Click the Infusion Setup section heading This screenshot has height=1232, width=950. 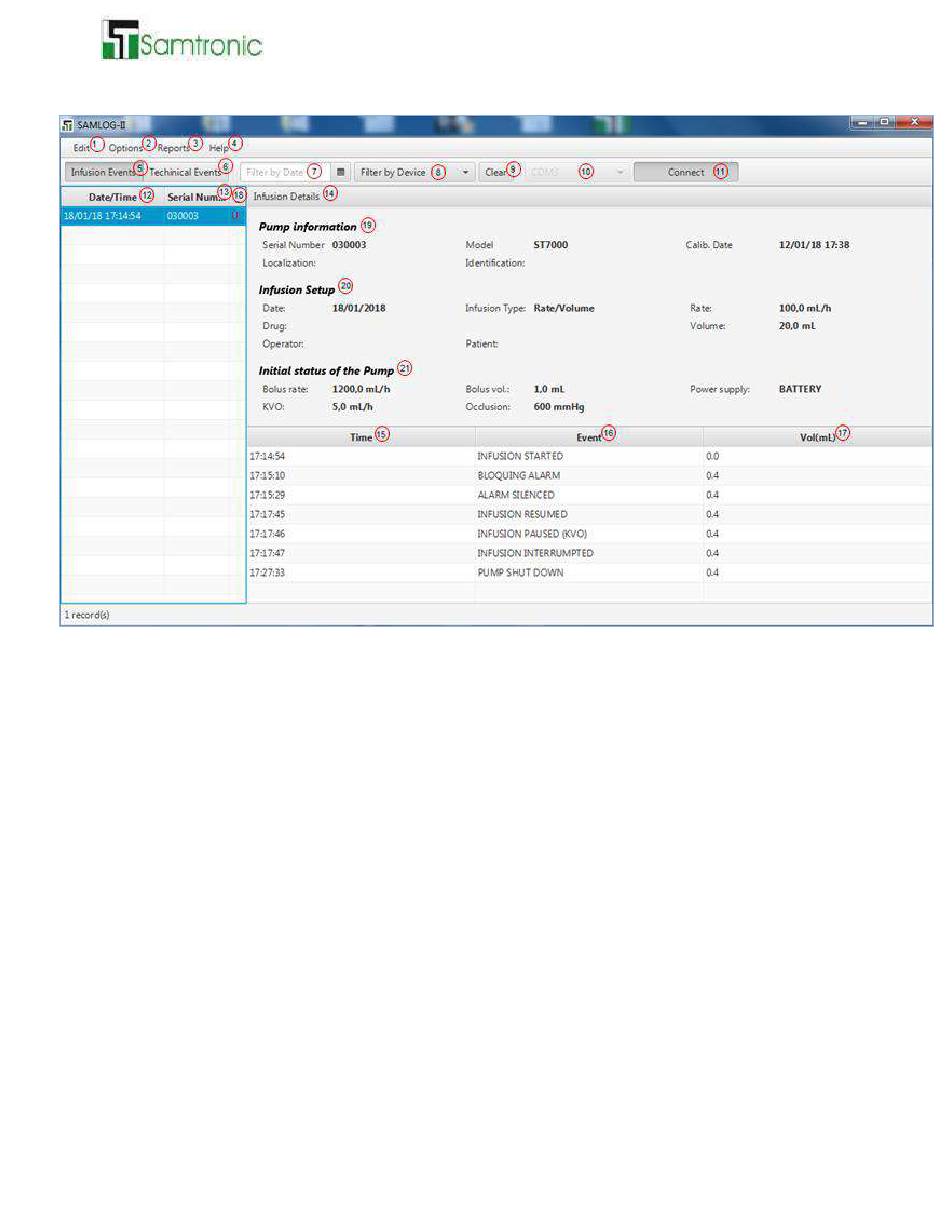point(297,290)
